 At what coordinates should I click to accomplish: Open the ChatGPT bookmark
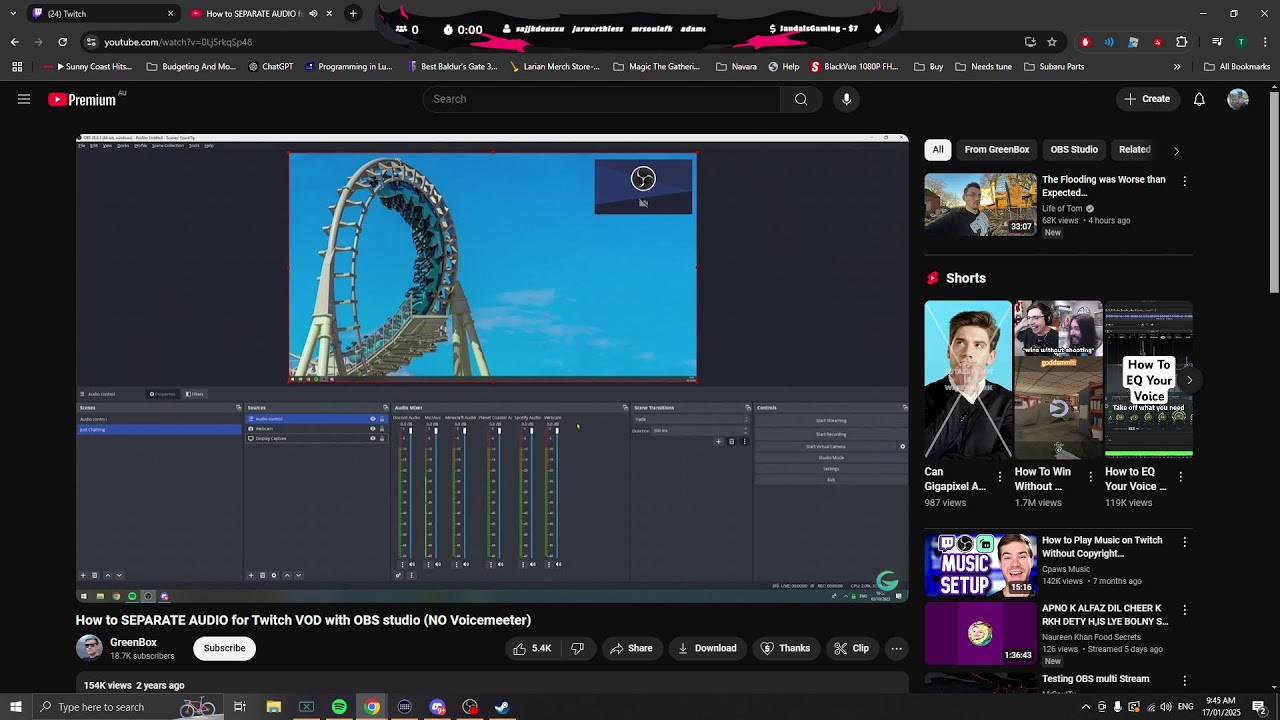pos(270,67)
